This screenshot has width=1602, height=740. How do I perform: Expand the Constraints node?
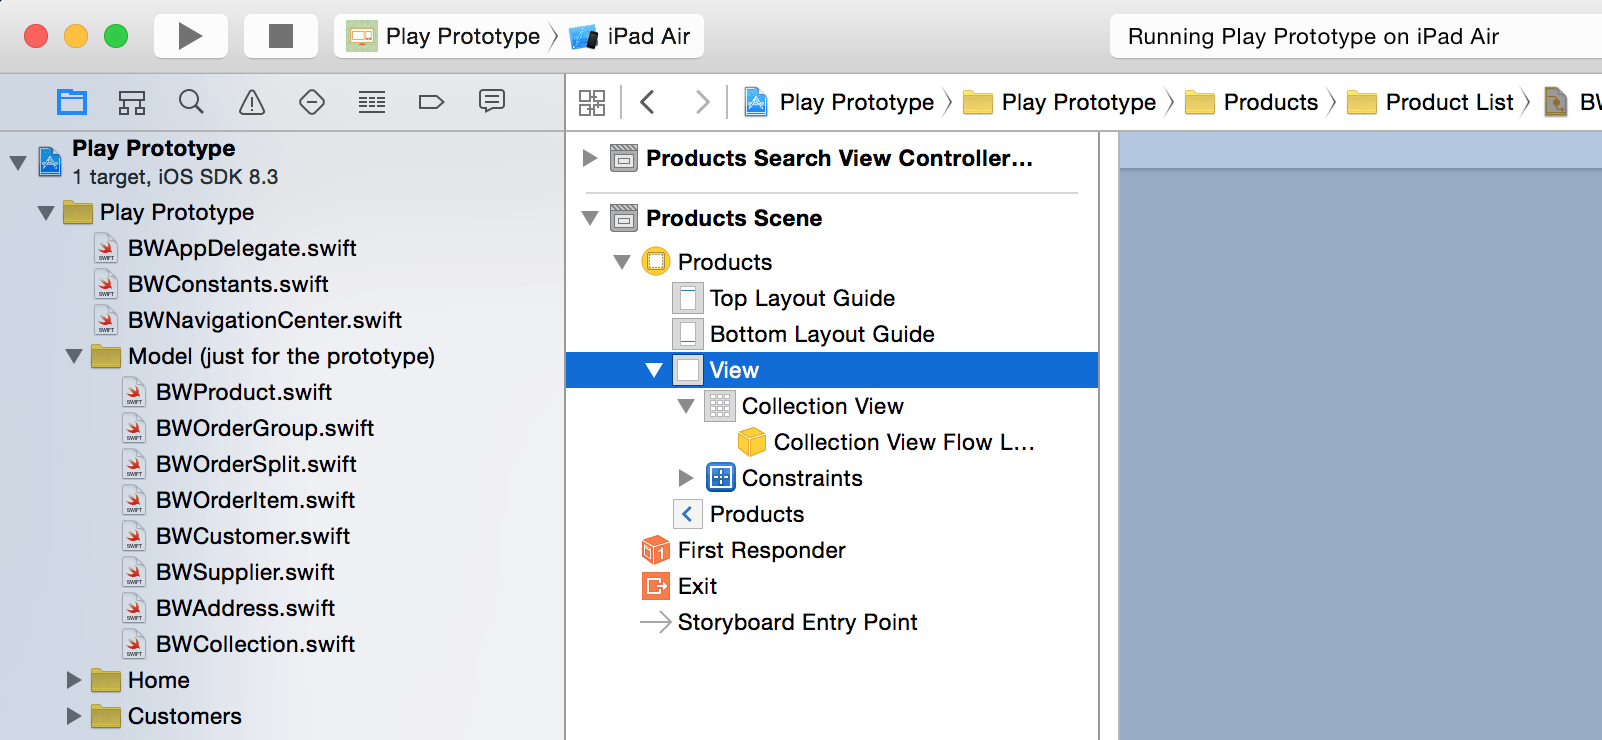click(686, 478)
